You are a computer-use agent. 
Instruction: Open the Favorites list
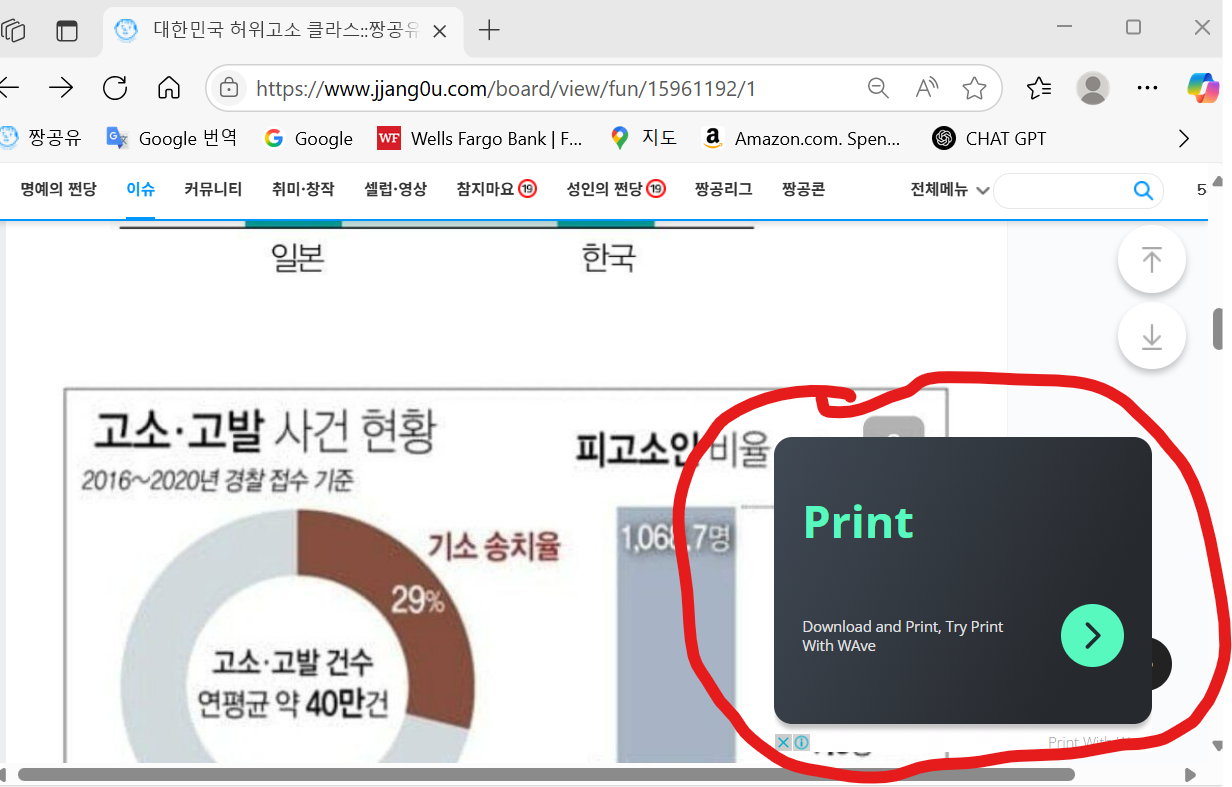(x=1039, y=88)
